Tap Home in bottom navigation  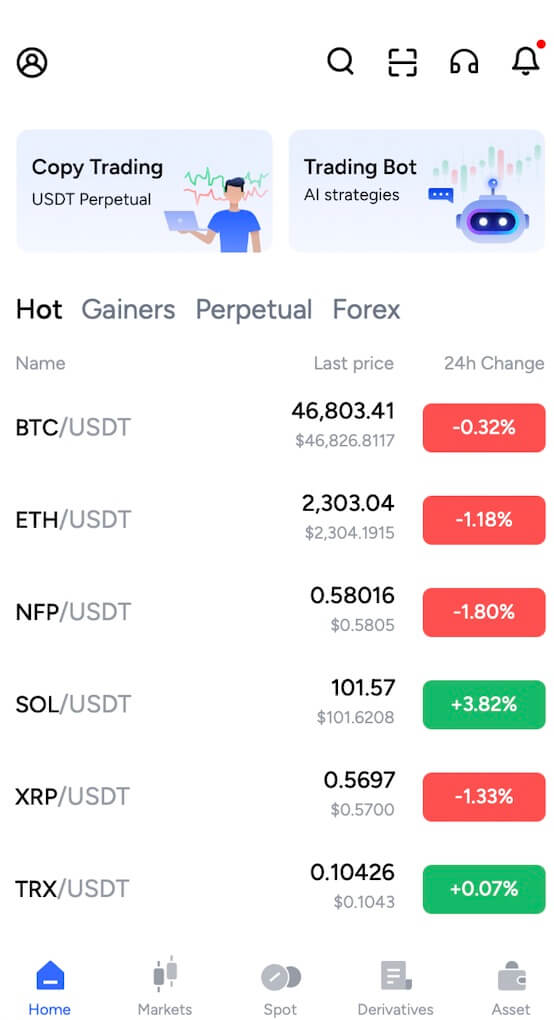pyautogui.click(x=50, y=987)
